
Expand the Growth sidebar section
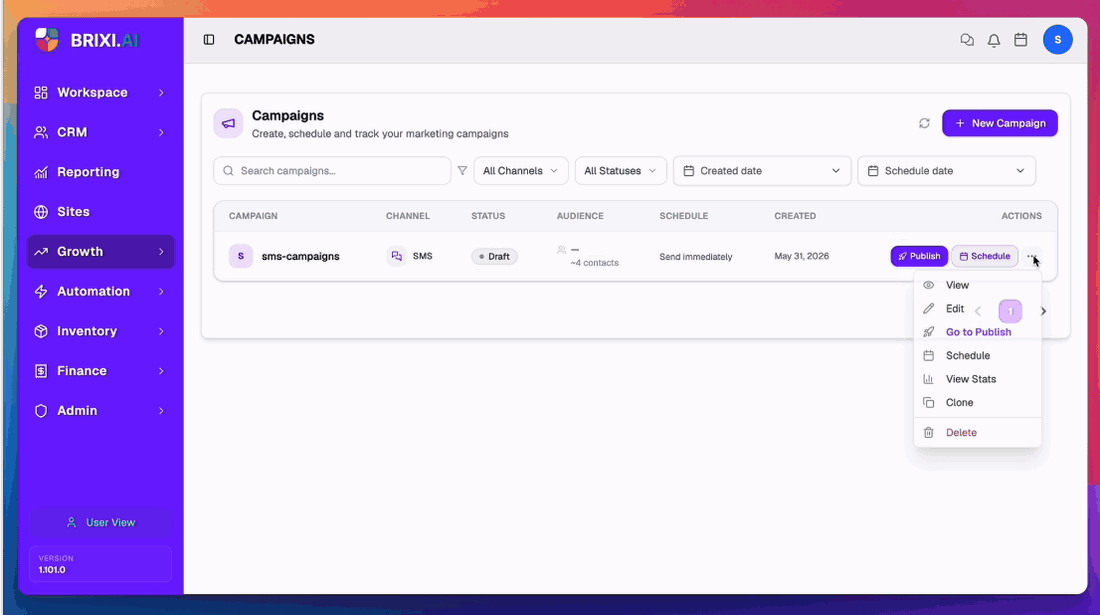pyautogui.click(x=100, y=252)
